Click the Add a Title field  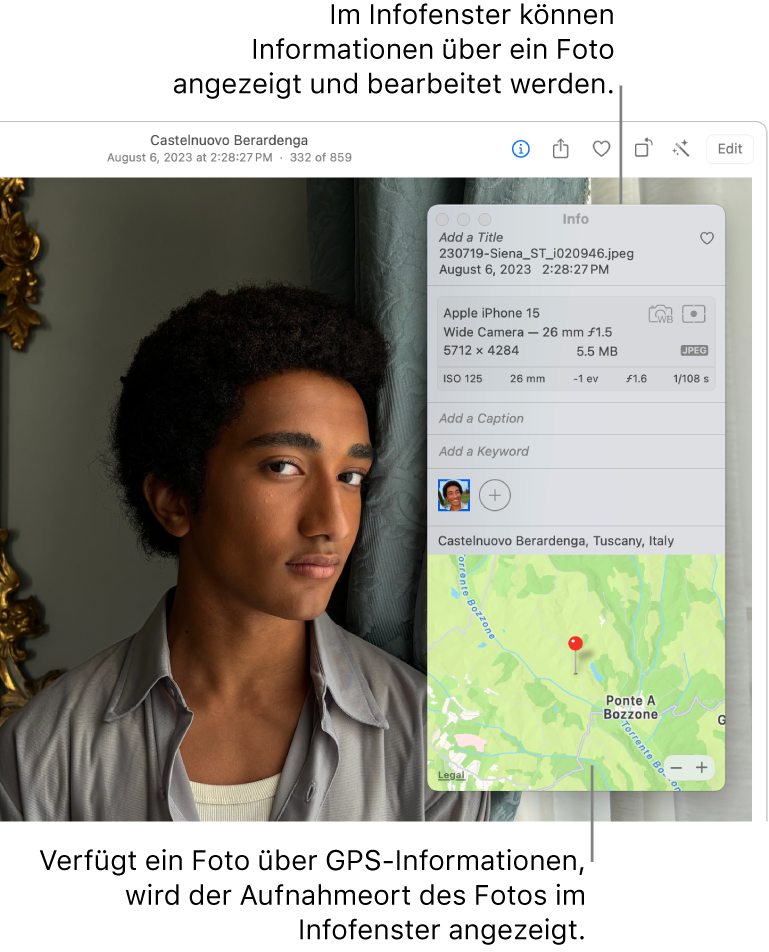(472, 237)
